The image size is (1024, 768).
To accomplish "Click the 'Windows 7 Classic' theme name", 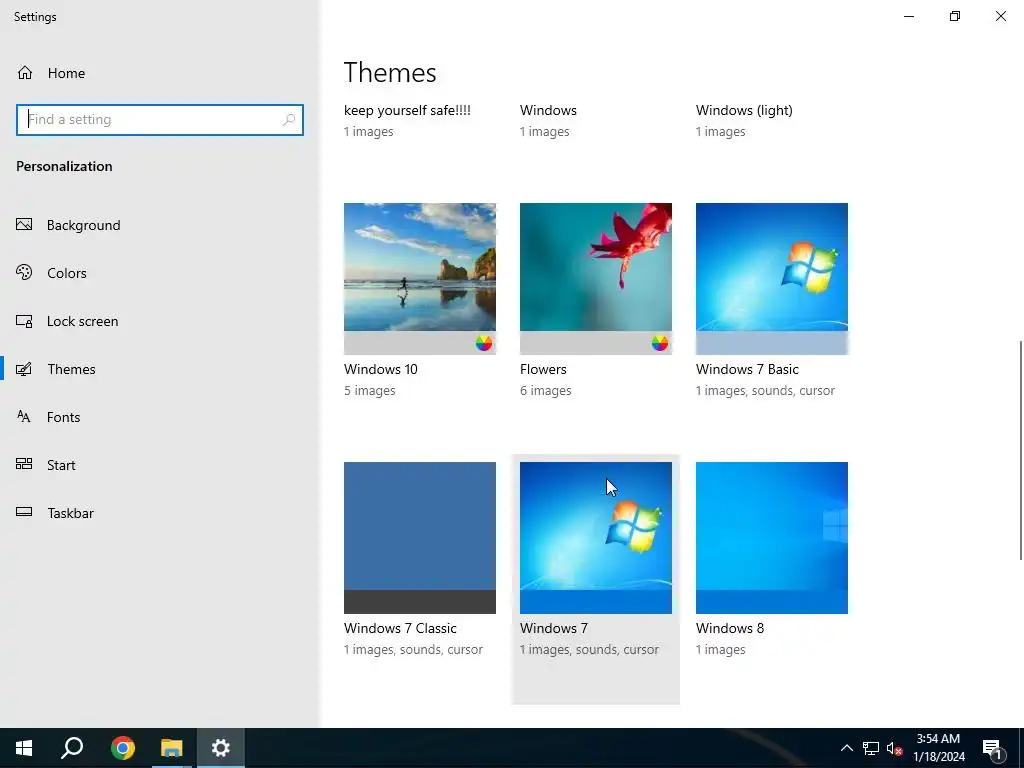I will [400, 628].
